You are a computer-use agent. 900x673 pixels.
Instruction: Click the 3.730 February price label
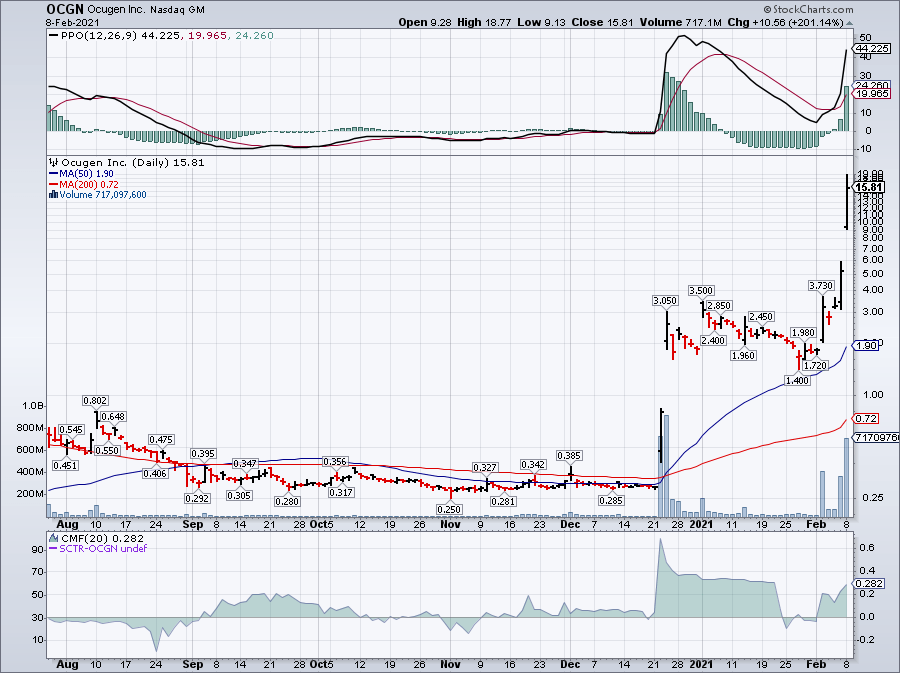821,285
